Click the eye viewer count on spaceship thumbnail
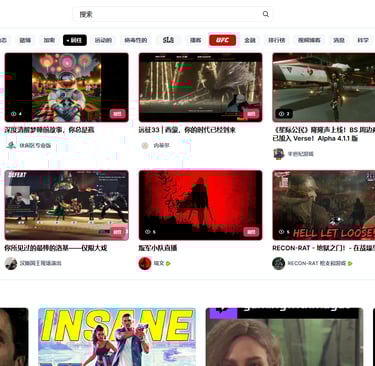This screenshot has width=375, height=366. [284, 114]
